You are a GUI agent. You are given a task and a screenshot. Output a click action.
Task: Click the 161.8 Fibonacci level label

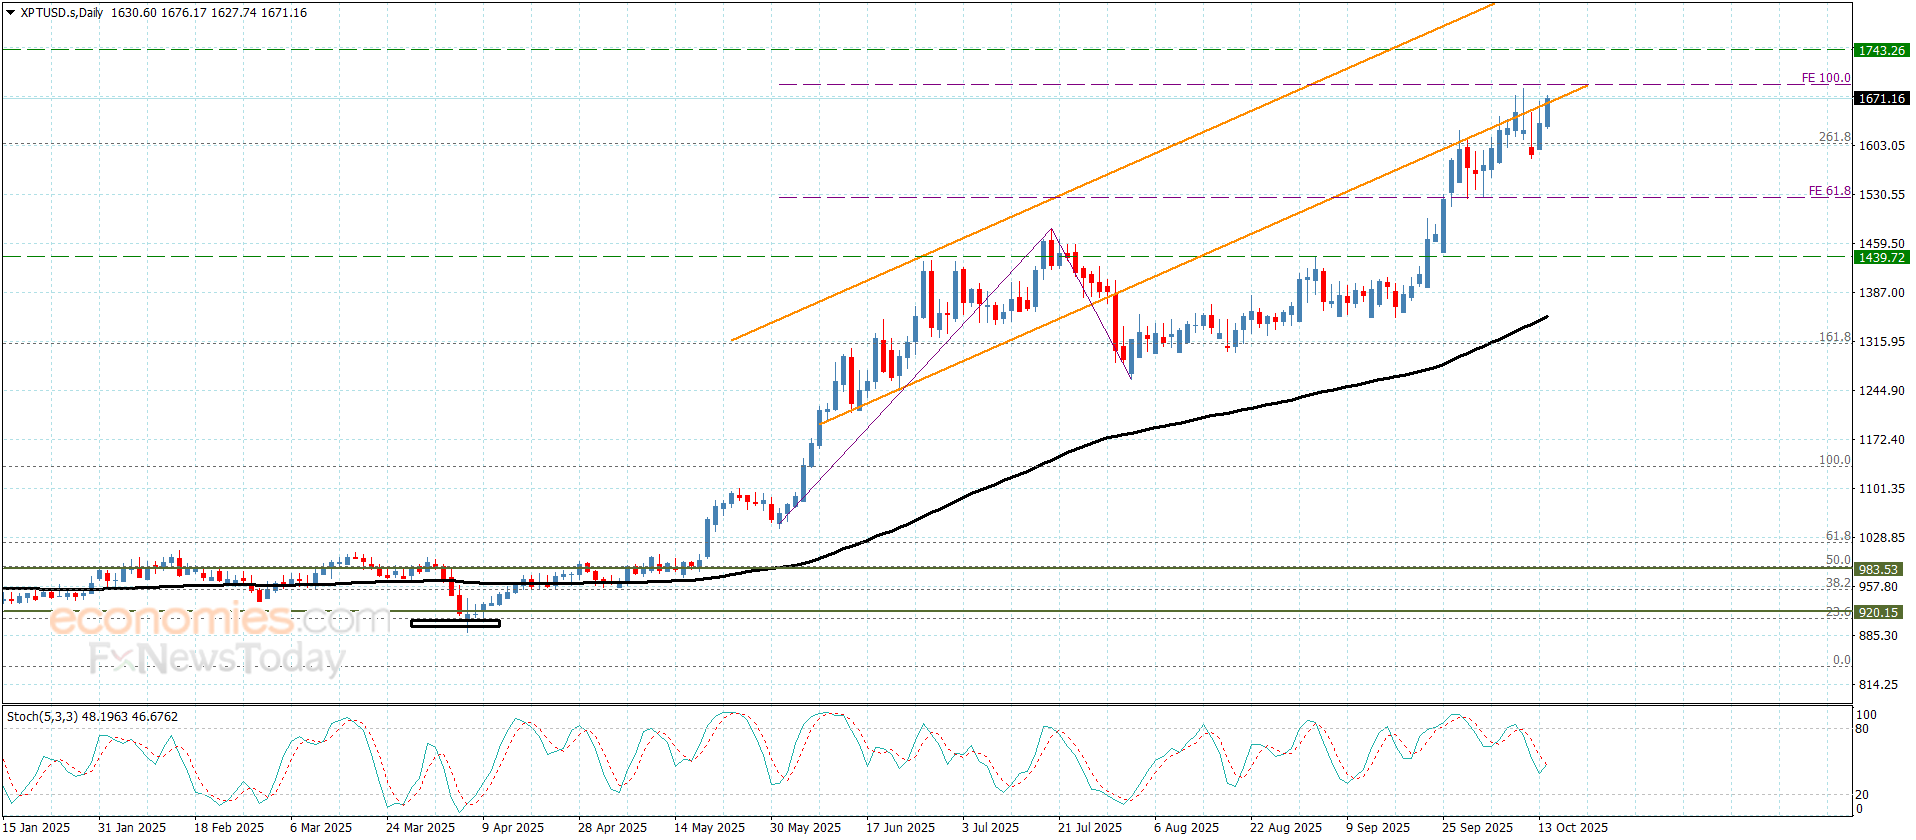1834,337
